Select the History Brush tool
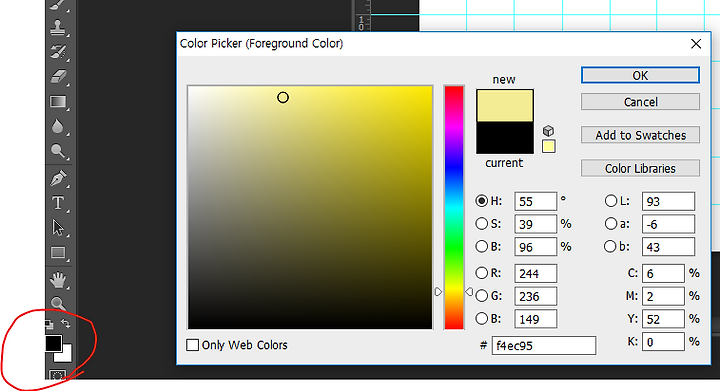 (x=58, y=52)
